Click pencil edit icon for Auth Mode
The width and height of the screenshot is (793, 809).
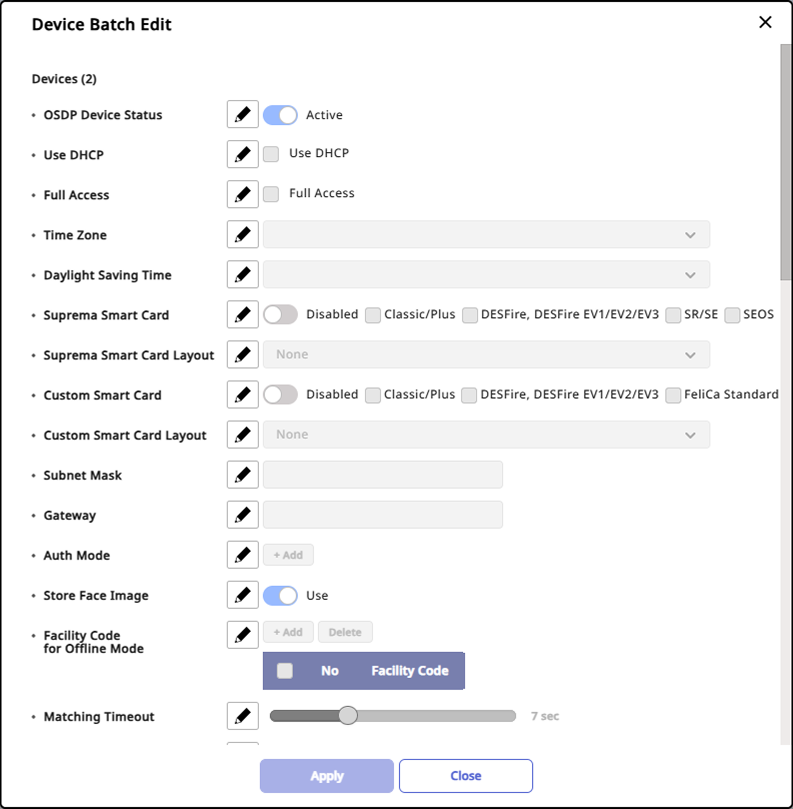pyautogui.click(x=242, y=555)
